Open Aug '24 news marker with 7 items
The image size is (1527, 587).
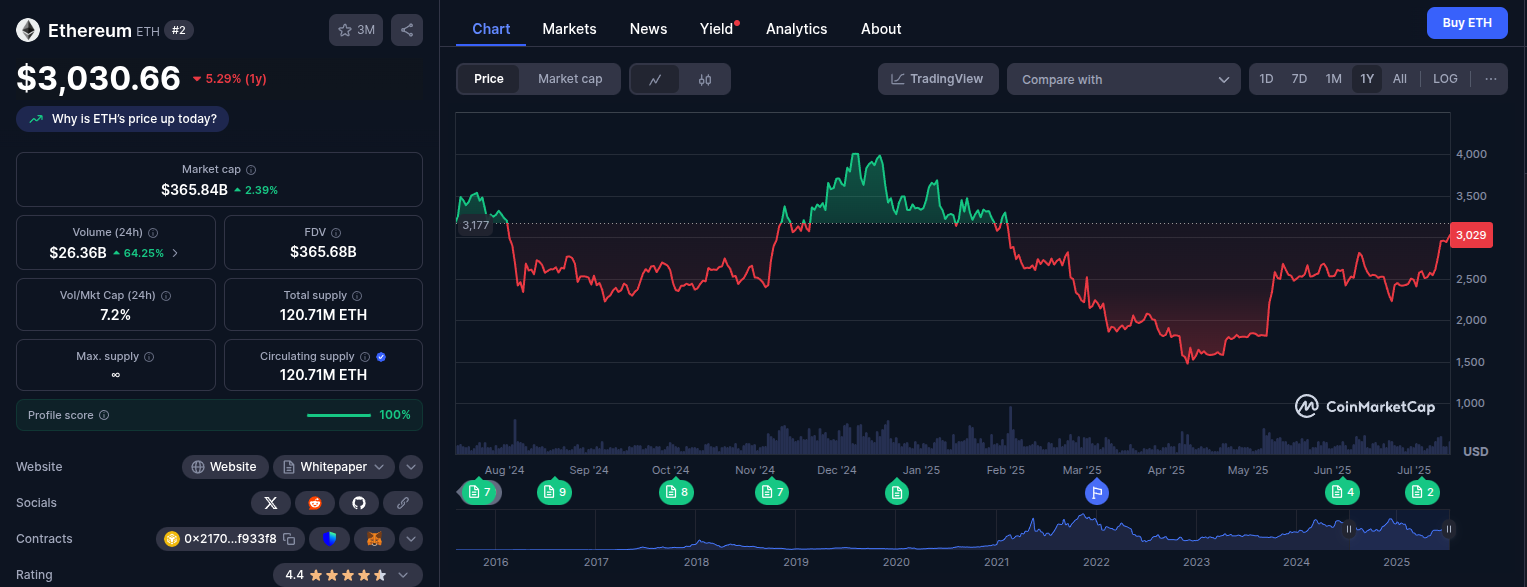(x=479, y=492)
